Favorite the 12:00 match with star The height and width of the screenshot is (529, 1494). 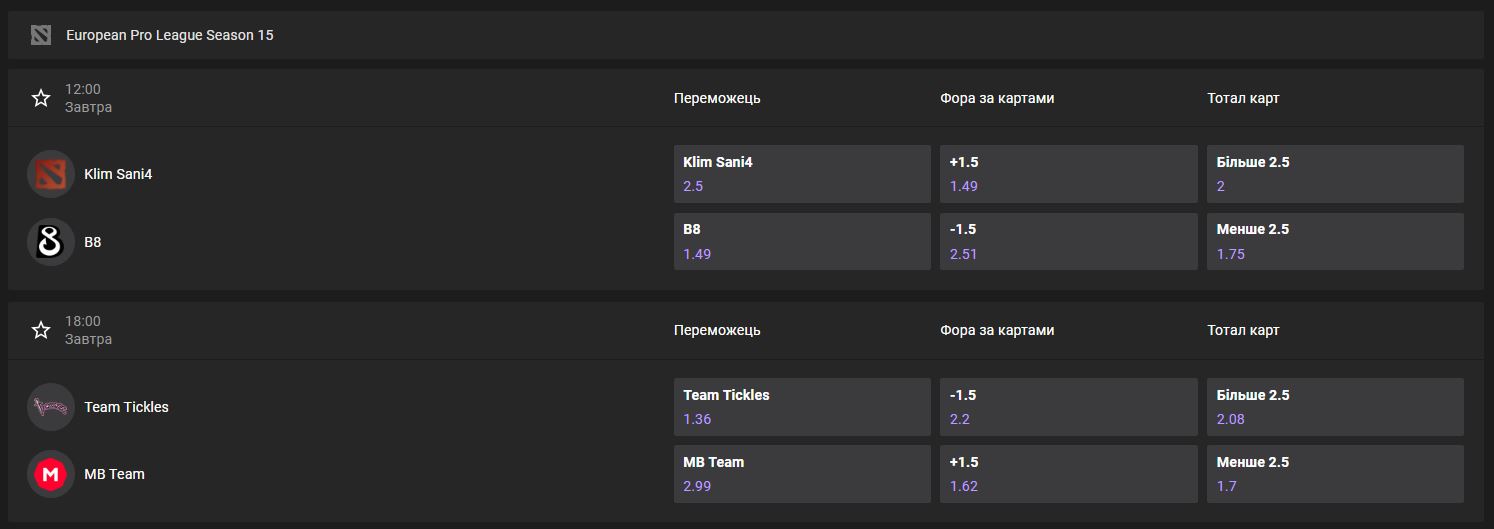click(x=41, y=98)
